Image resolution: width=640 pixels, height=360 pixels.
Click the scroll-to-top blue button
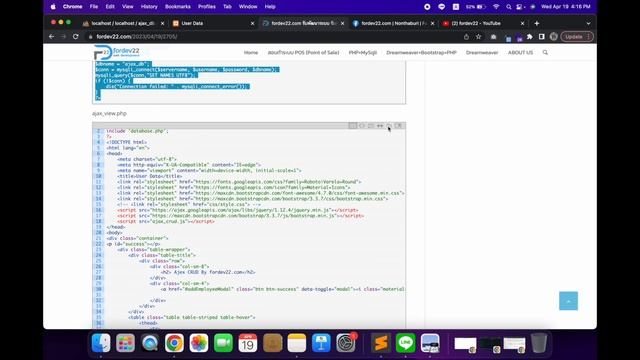pos(568,301)
